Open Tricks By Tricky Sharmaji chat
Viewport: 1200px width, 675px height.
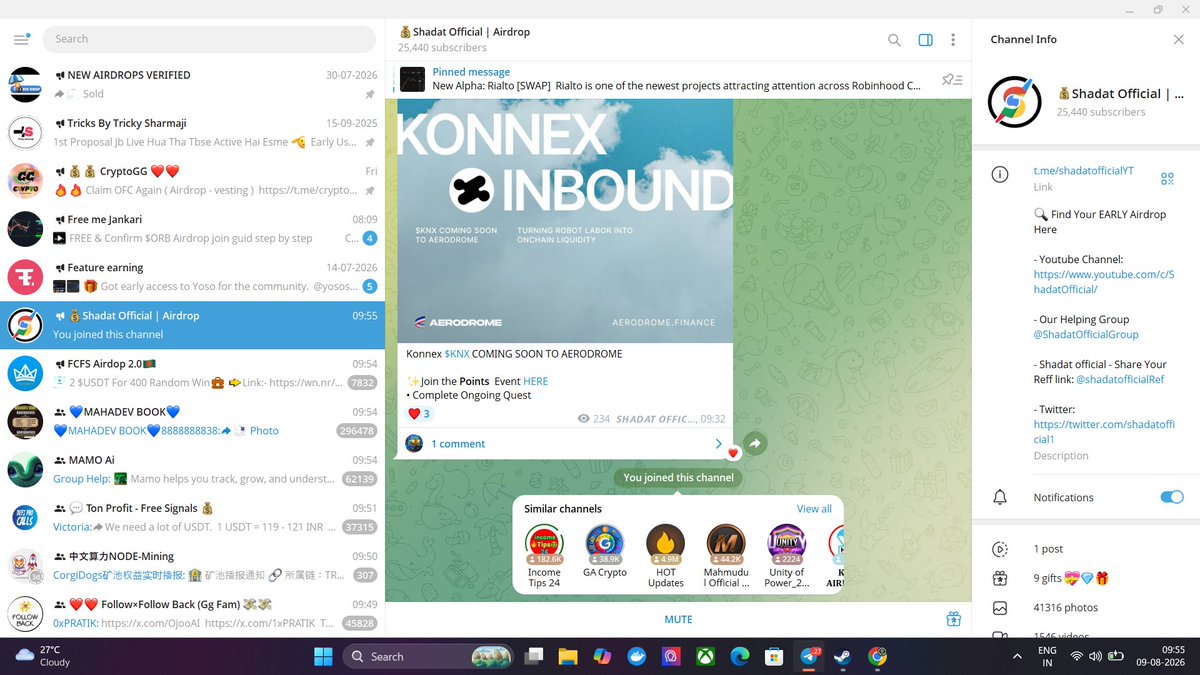click(x=192, y=133)
